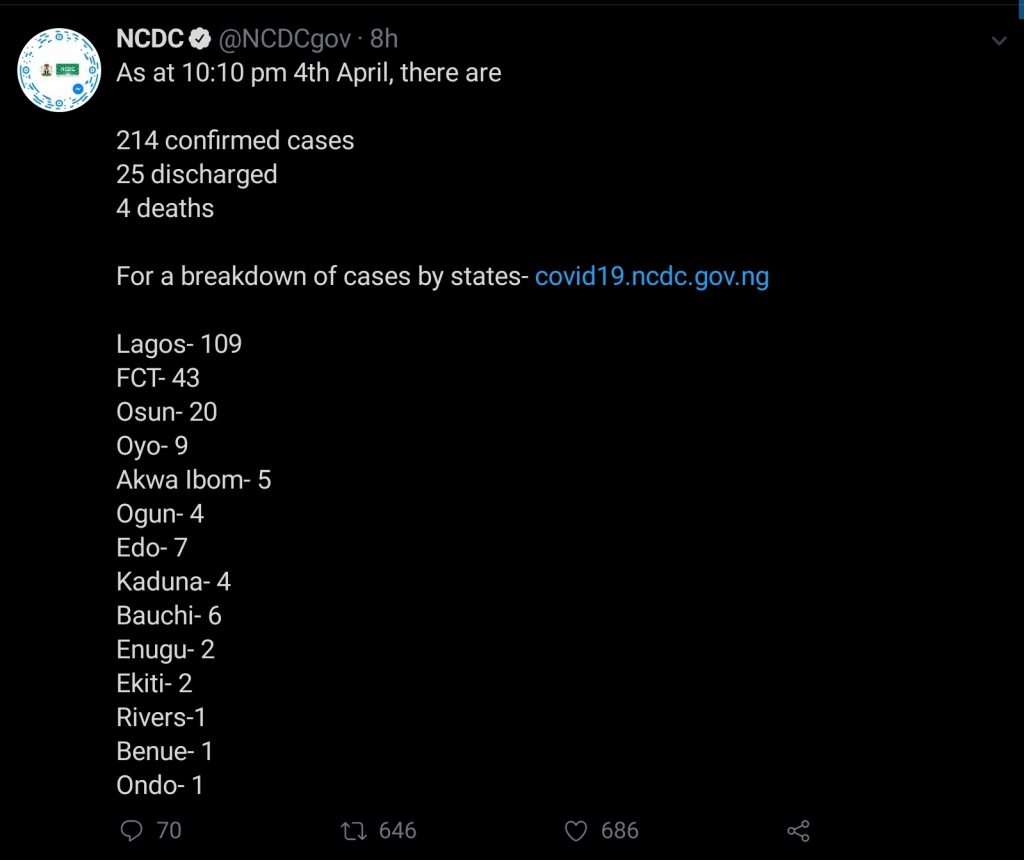Viewport: 1024px width, 860px height.
Task: Click the like count 686
Action: [619, 830]
